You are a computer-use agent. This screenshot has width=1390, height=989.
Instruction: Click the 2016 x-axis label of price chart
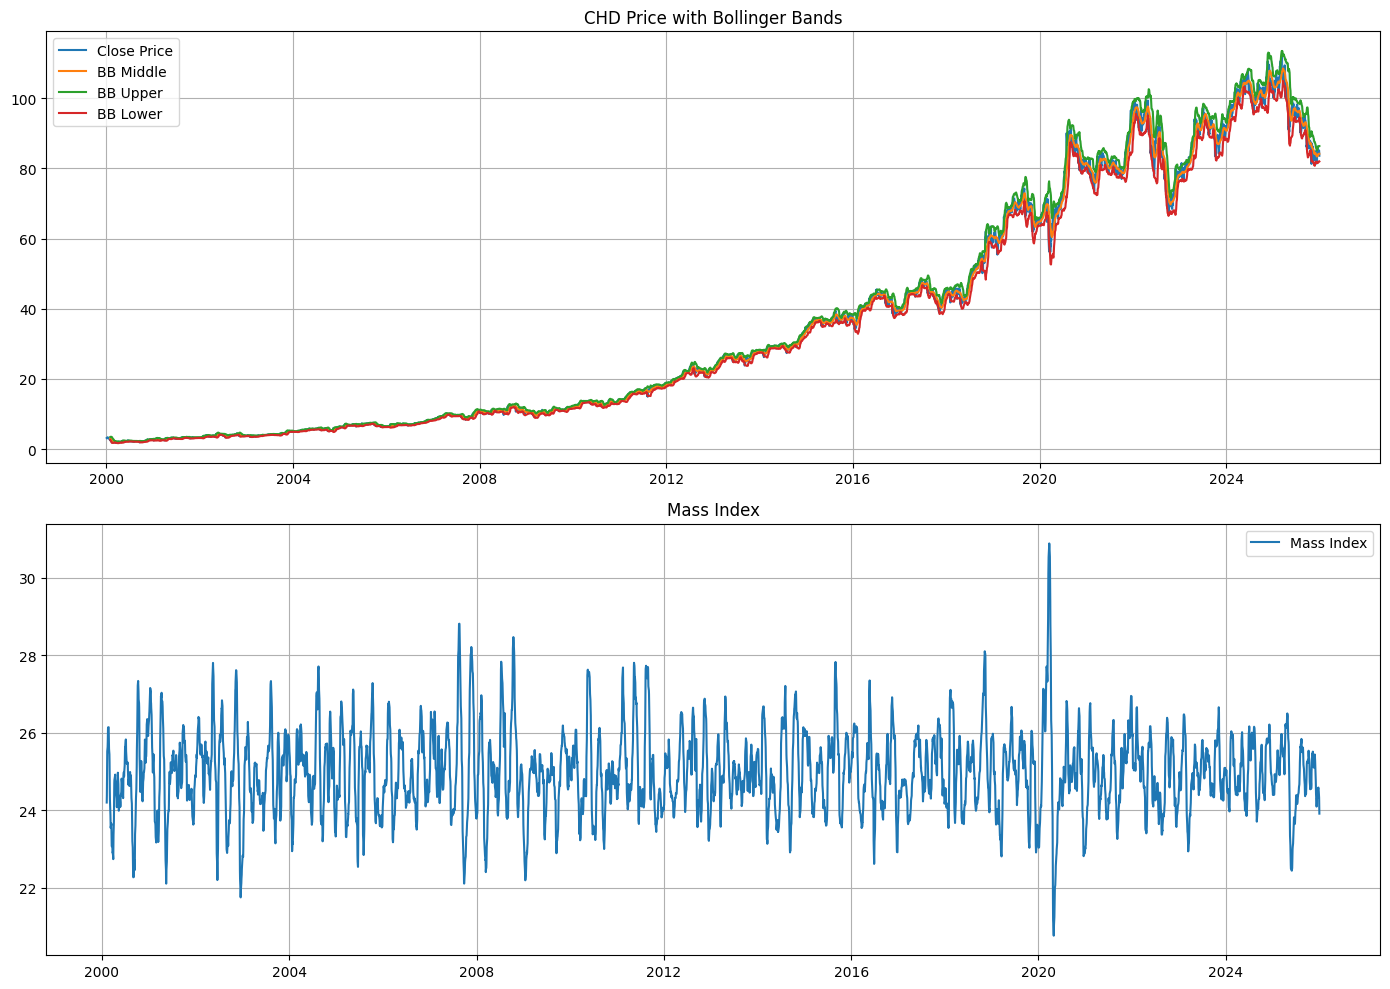[x=853, y=479]
